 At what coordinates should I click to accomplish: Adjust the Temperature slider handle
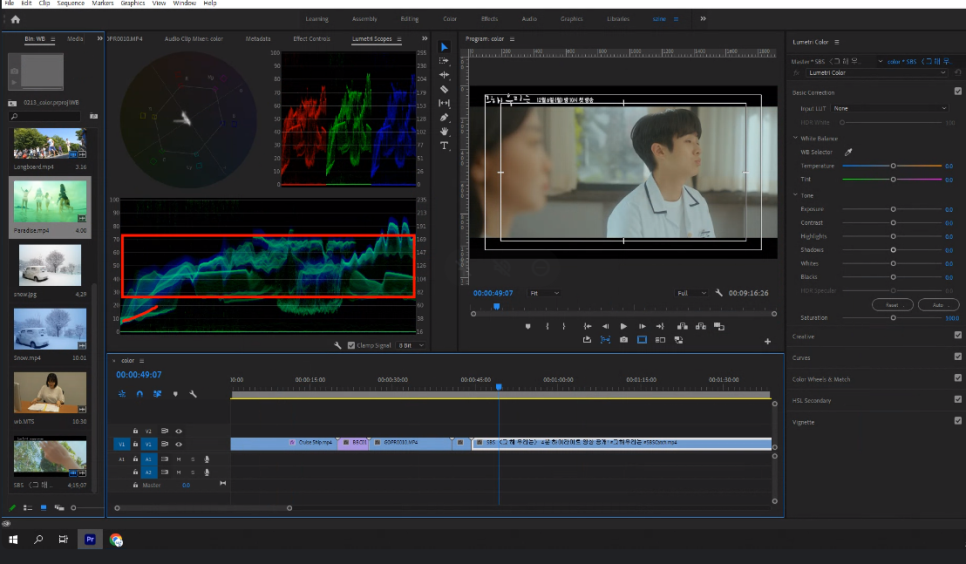pos(893,166)
